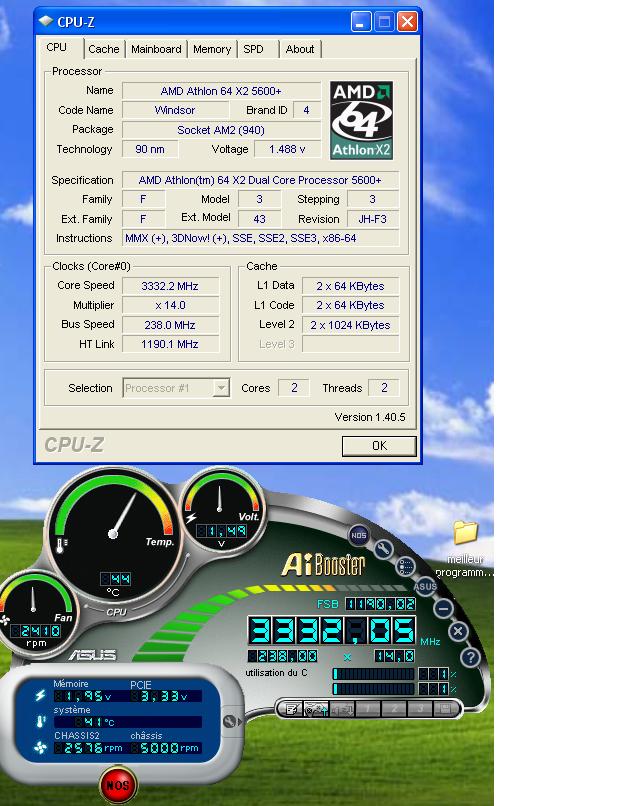640x806 pixels.
Task: Switch to the Cache tab
Action: click(x=104, y=49)
